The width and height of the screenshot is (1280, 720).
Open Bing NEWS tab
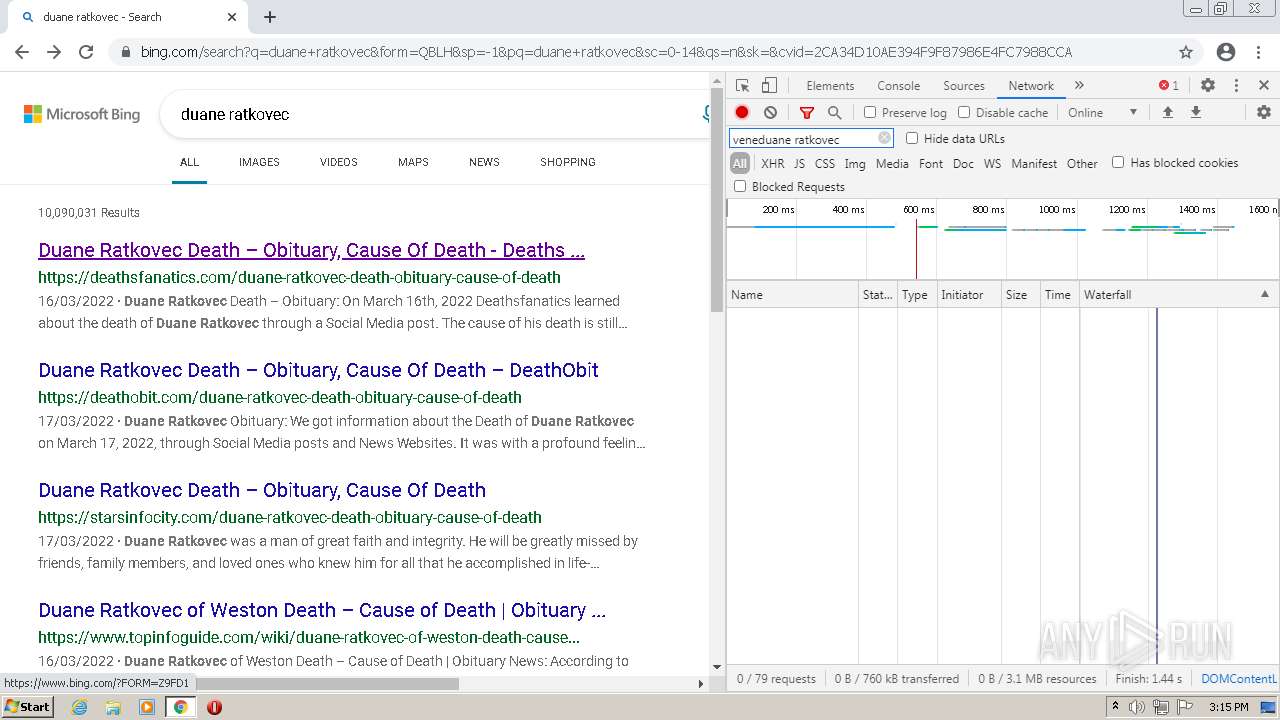click(x=484, y=162)
